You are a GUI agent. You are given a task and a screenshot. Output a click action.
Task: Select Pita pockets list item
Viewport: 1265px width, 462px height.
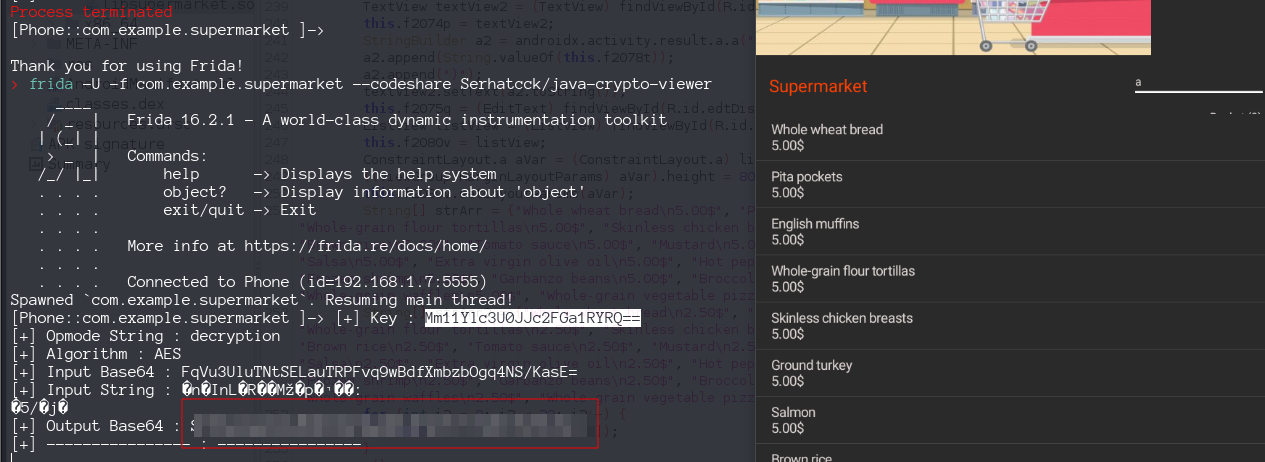tap(1010, 184)
